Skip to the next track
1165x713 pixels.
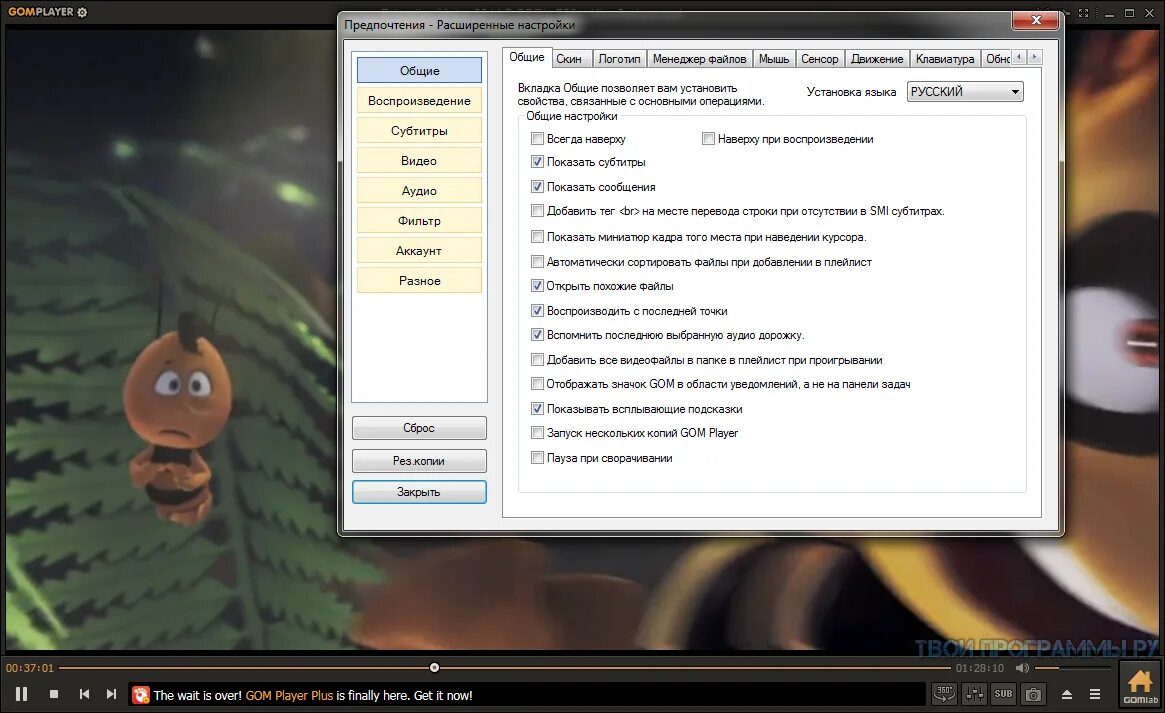111,694
